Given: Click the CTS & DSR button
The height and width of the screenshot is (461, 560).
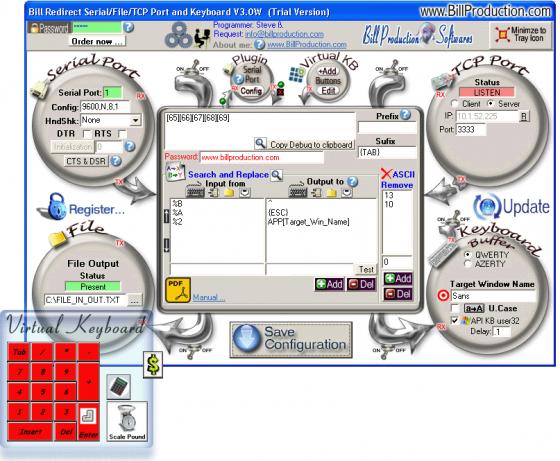Looking at the screenshot, I should (86, 161).
